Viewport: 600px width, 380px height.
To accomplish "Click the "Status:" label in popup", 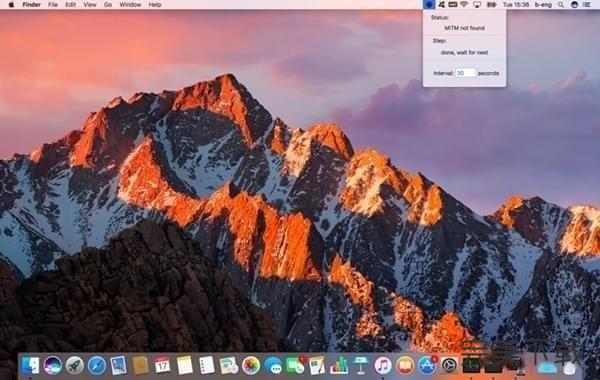I will coord(439,18).
